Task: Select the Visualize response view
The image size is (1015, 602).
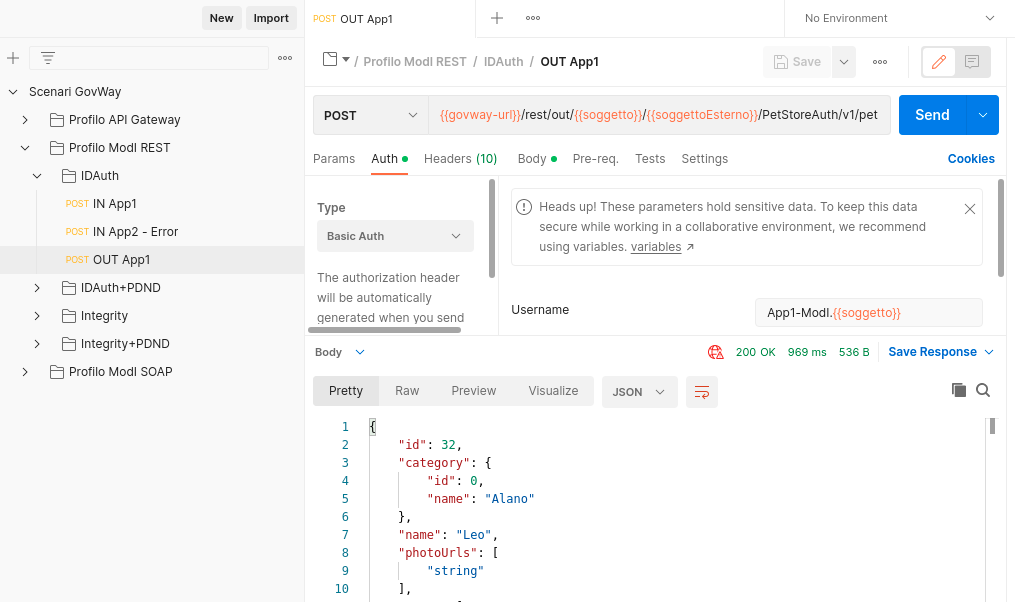Action: (x=553, y=391)
